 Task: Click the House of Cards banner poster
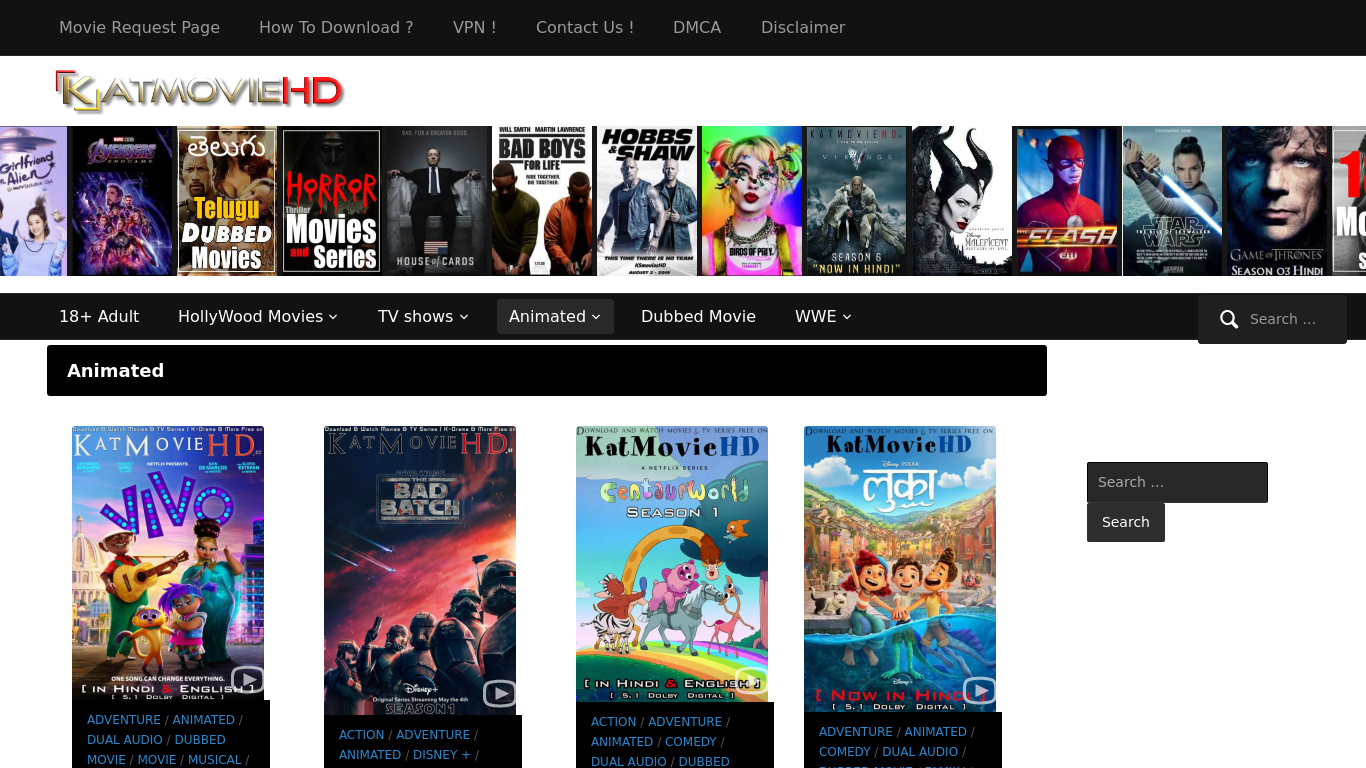point(438,201)
